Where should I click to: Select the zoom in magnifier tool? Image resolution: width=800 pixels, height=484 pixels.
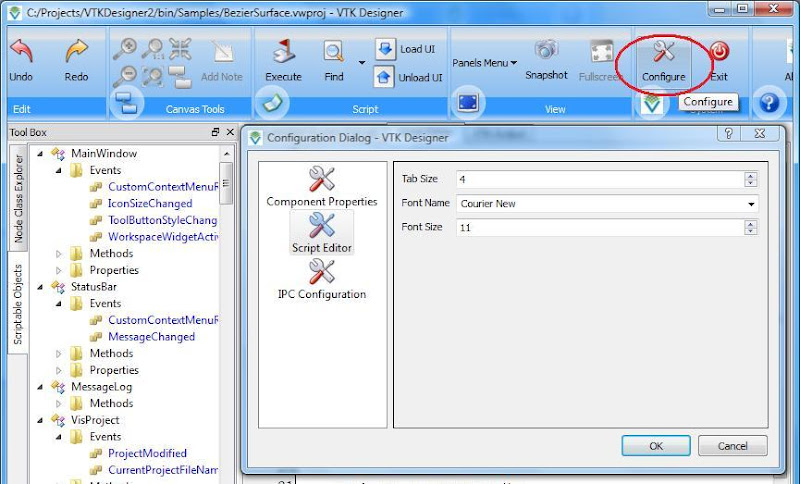pyautogui.click(x=124, y=48)
